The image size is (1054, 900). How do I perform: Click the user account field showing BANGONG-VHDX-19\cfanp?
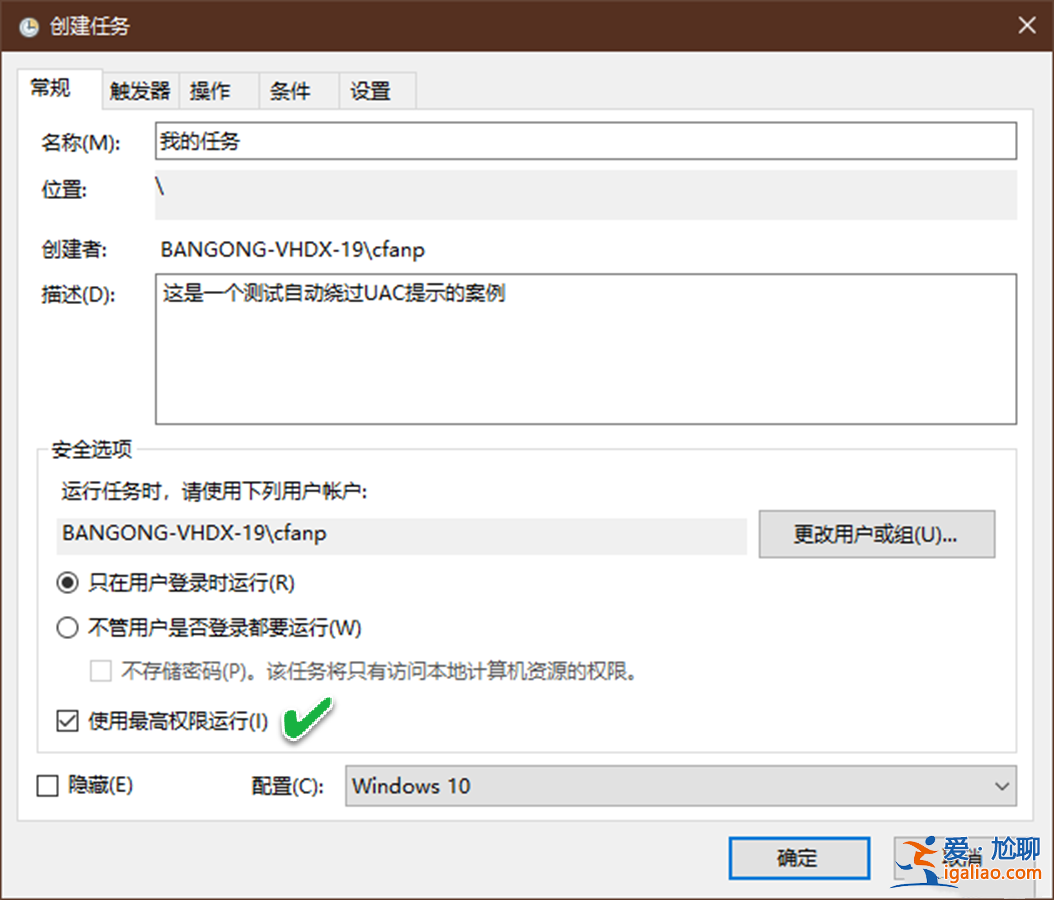[x=400, y=533]
